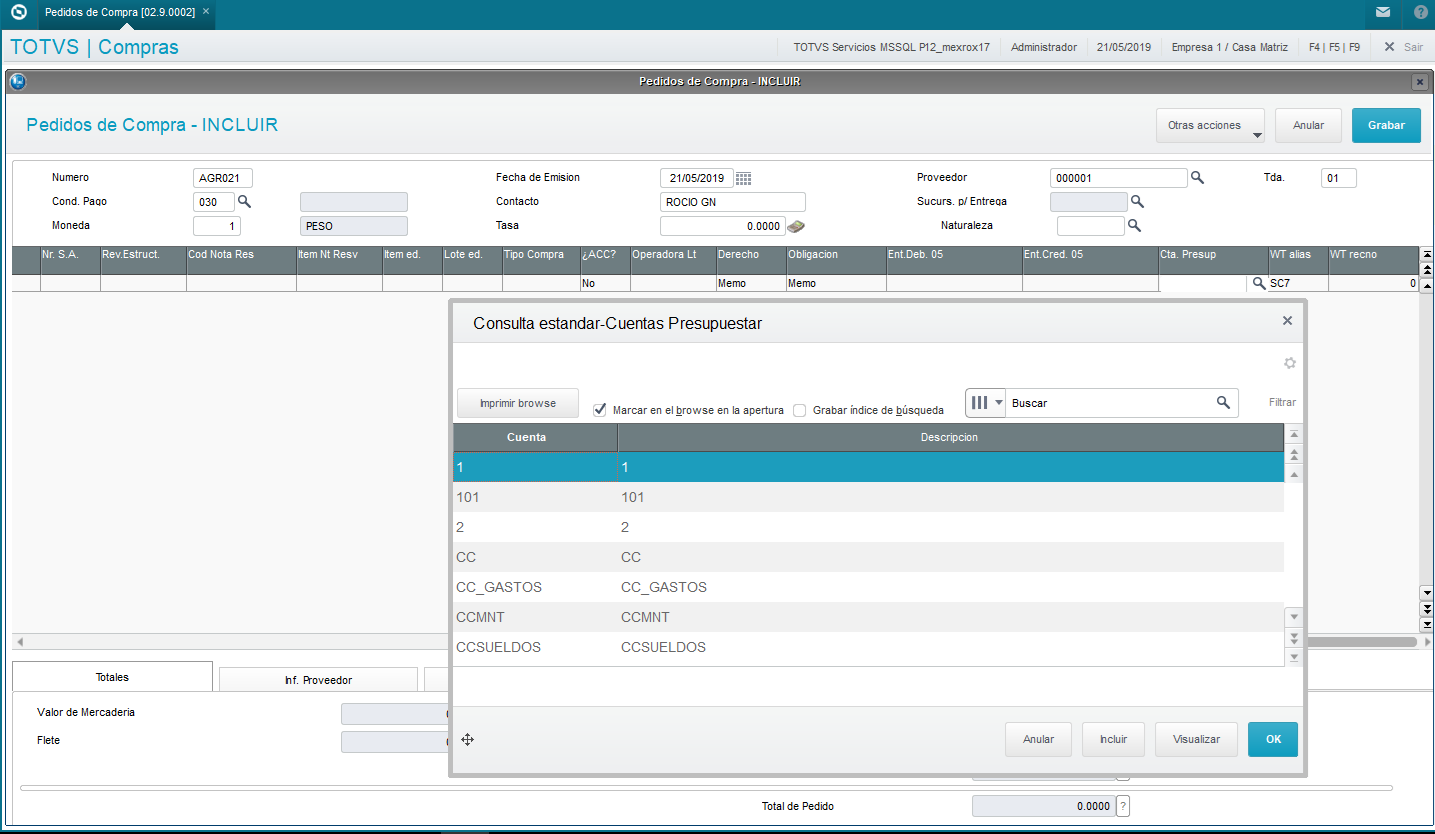The image size is (1435, 834).
Task: Open the Sucurs. p/ Entrega lookup magnifier
Action: [x=1136, y=201]
